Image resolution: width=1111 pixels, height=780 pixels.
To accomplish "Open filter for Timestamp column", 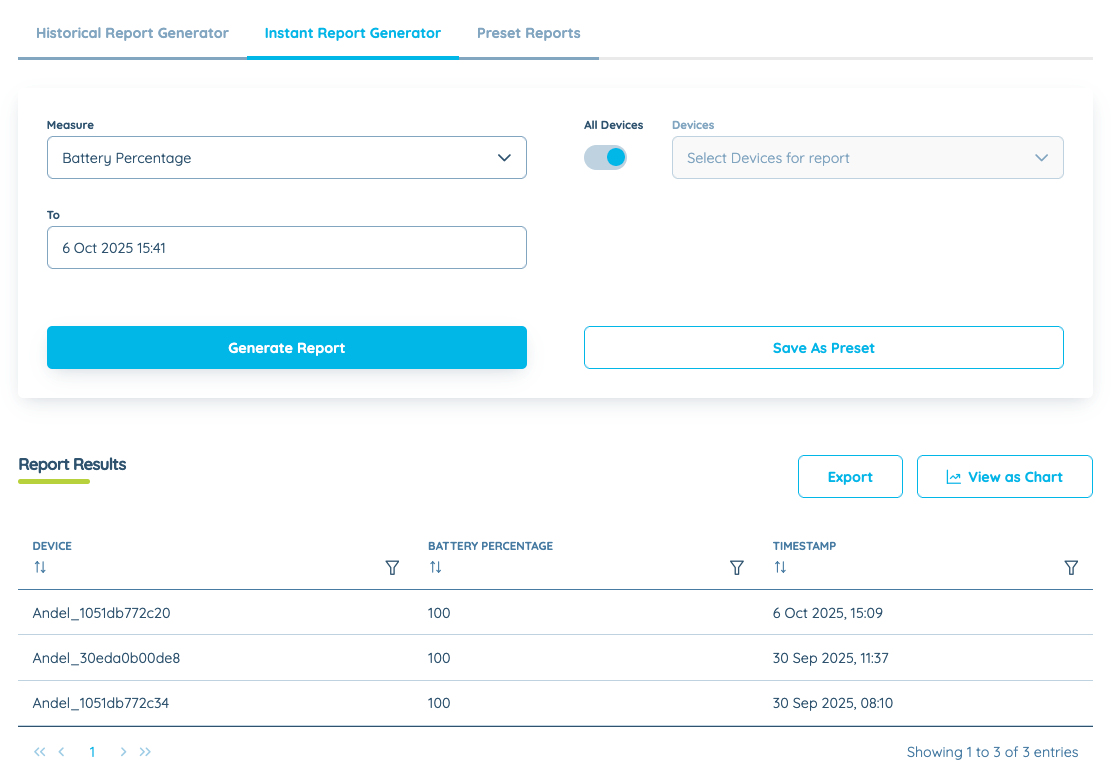I will [x=1071, y=567].
